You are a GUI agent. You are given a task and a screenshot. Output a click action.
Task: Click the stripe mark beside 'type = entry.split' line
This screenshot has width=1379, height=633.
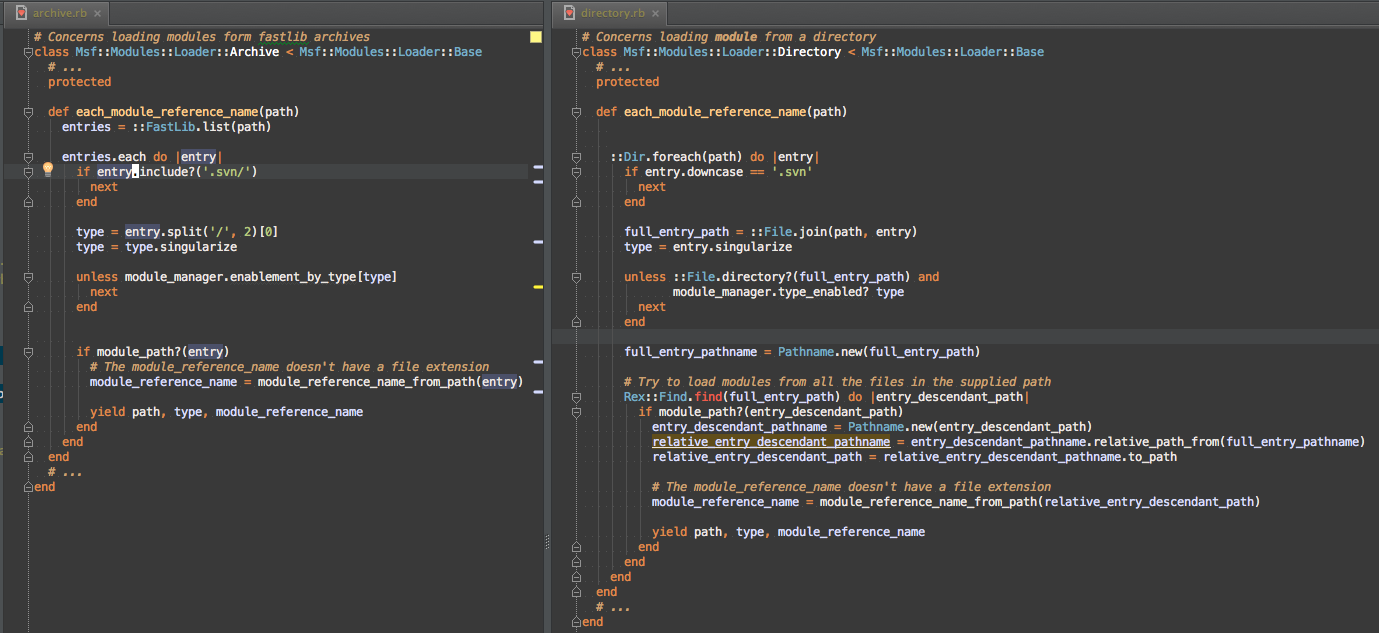tap(538, 242)
